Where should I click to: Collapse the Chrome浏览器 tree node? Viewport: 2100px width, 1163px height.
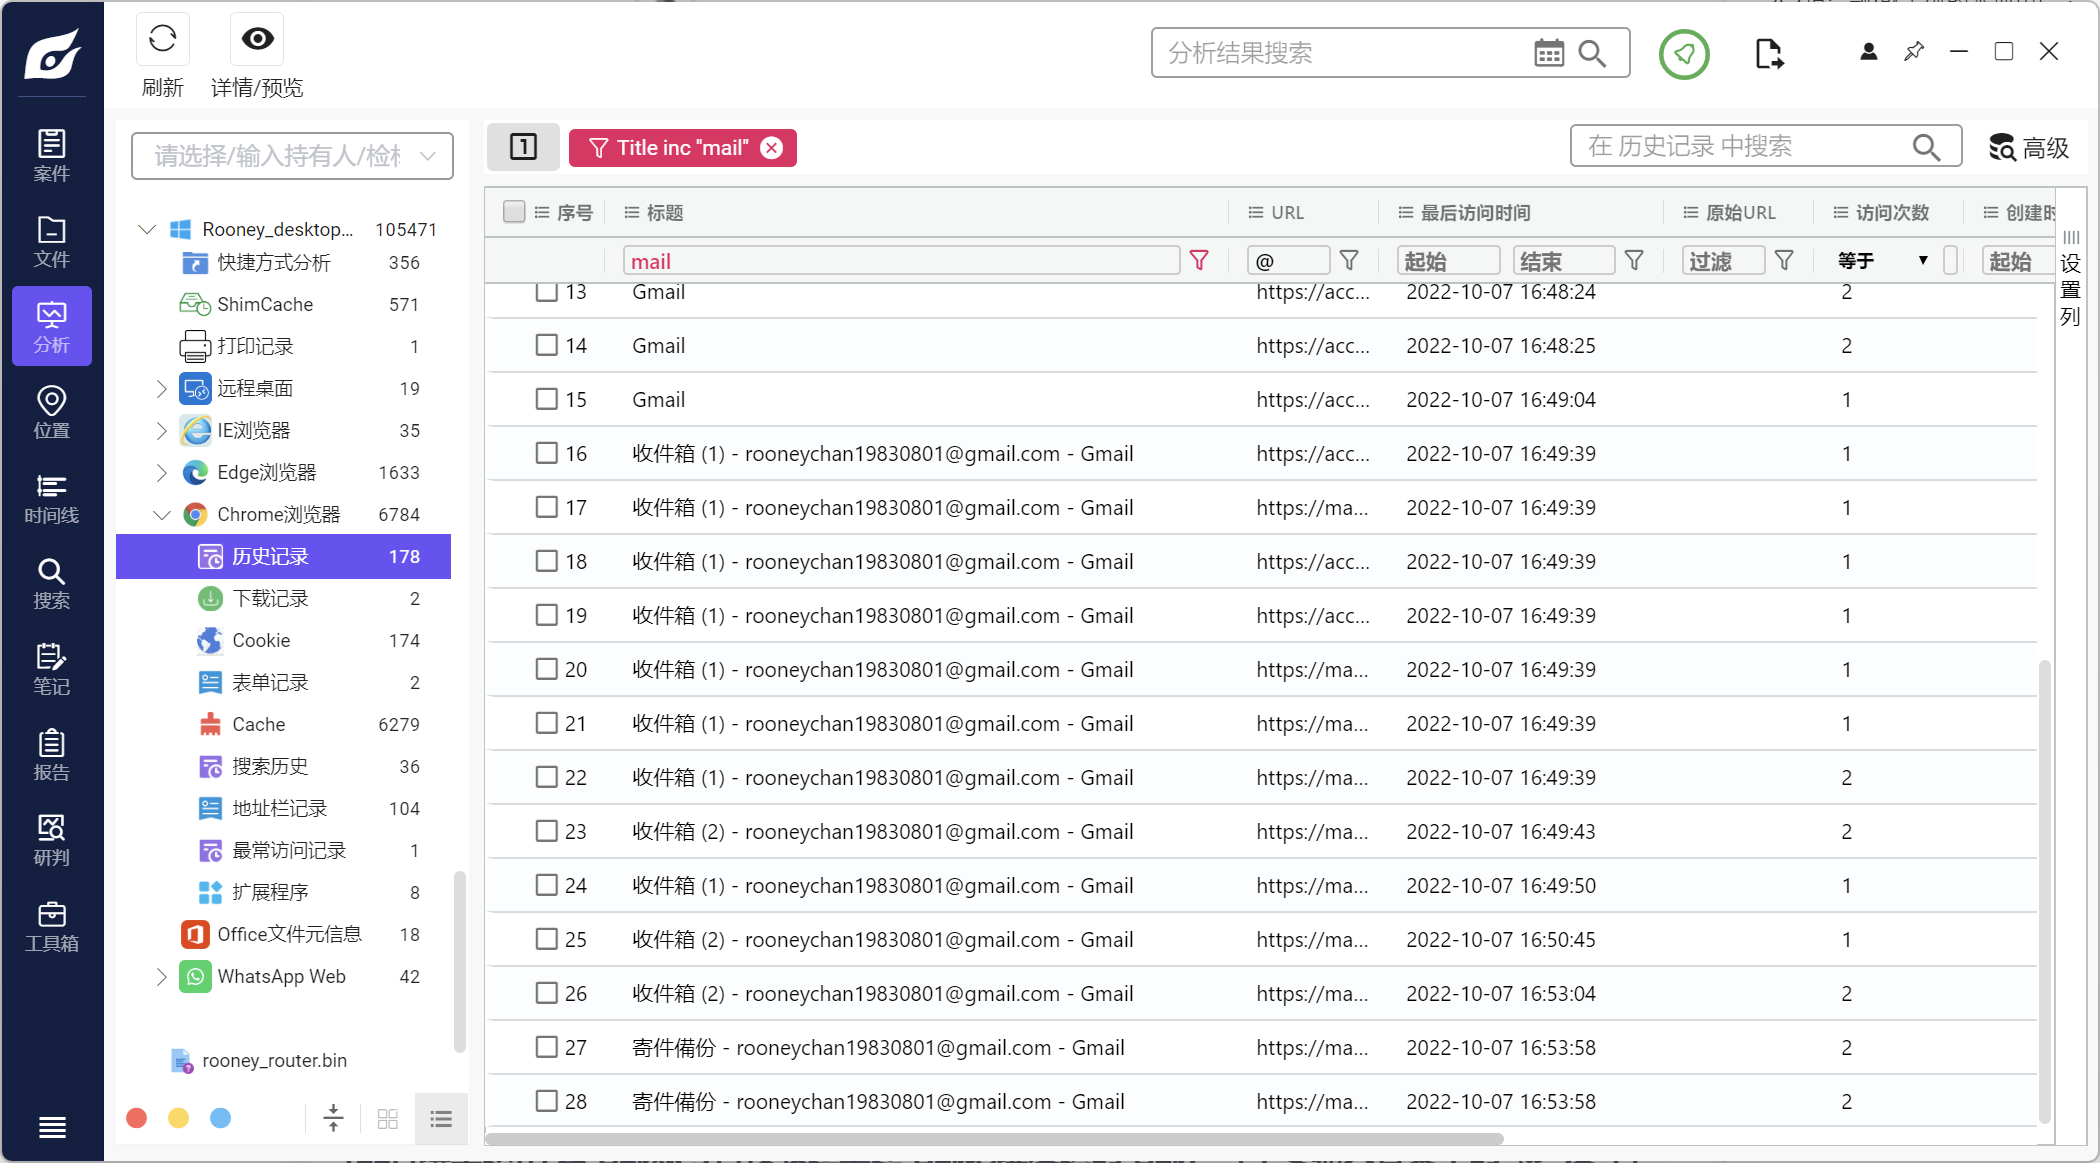[x=161, y=514]
